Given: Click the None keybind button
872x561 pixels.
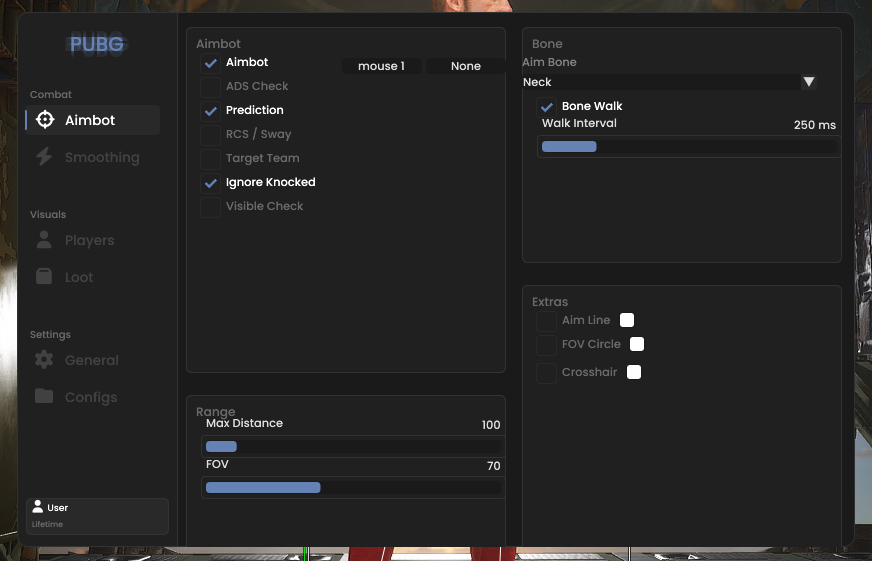Looking at the screenshot, I should click(465, 66).
